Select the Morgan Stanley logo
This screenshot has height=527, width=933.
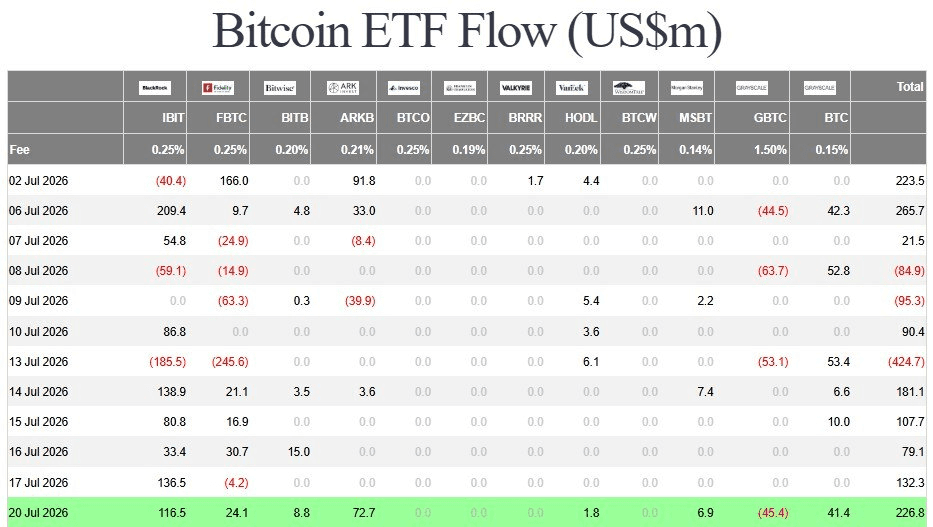click(687, 88)
